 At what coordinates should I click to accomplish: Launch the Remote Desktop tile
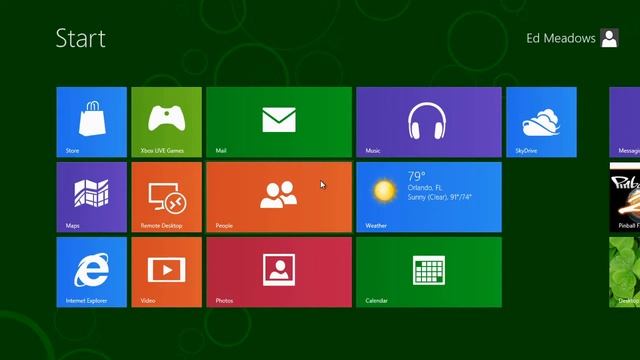coord(167,197)
